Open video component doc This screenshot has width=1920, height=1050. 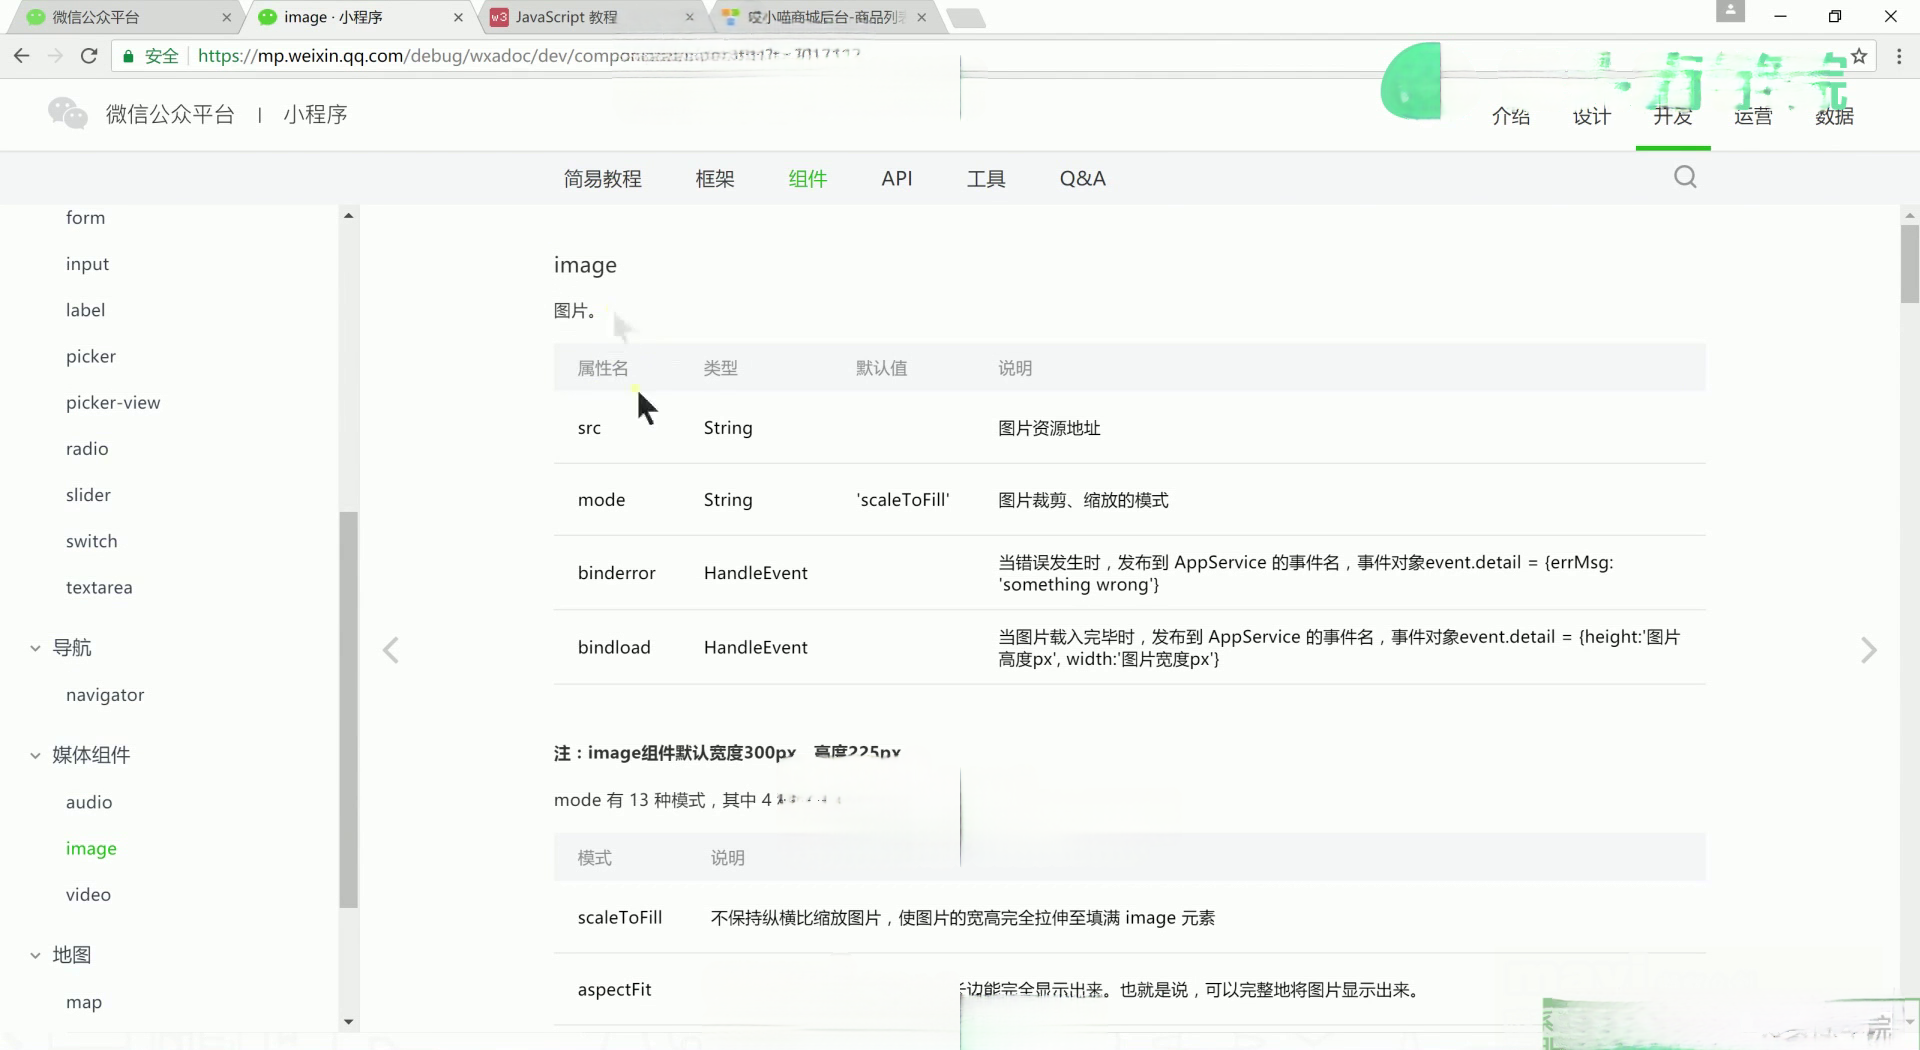pos(88,894)
